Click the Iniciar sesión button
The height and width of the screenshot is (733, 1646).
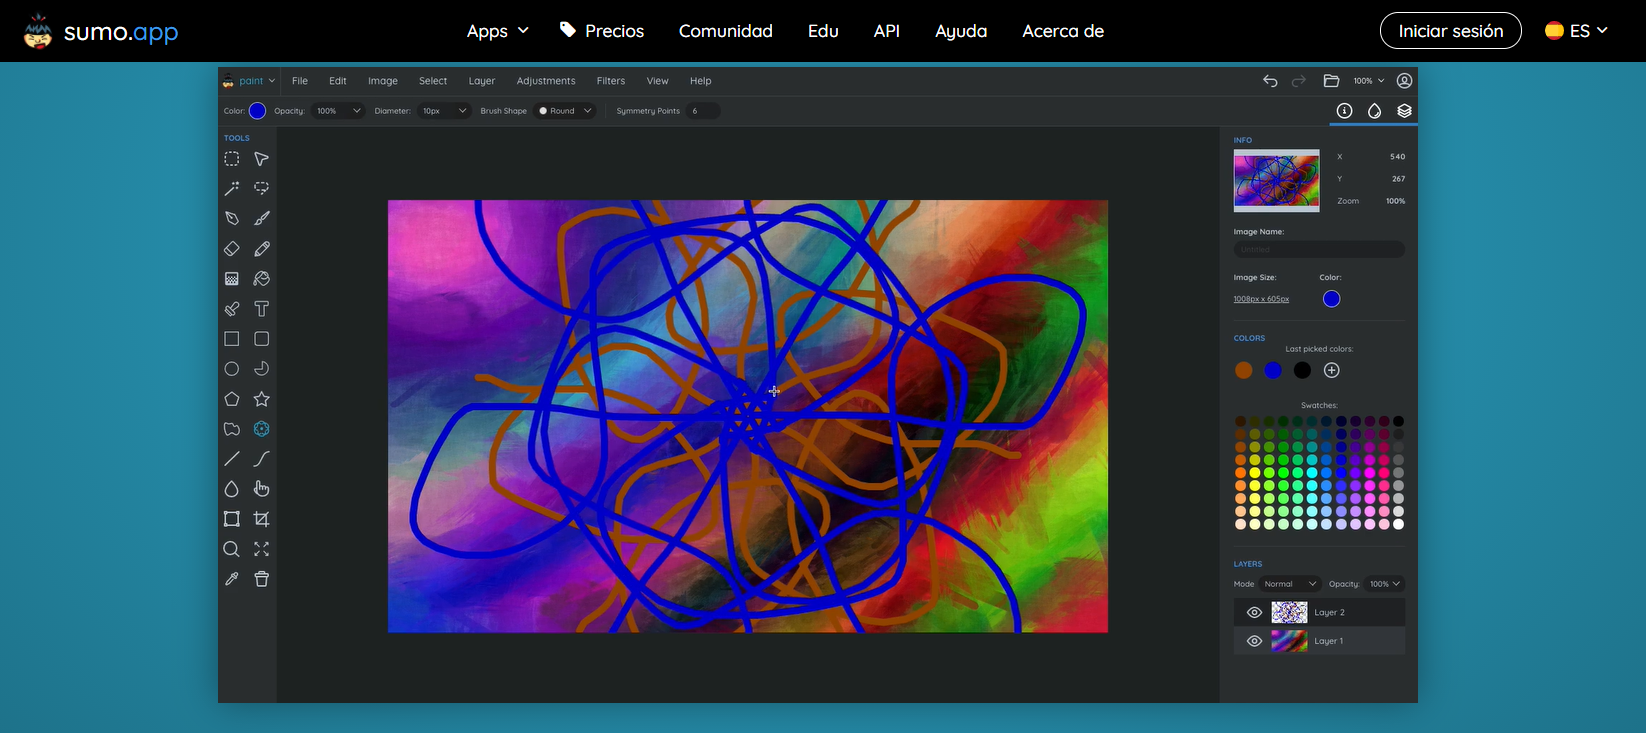click(1450, 31)
